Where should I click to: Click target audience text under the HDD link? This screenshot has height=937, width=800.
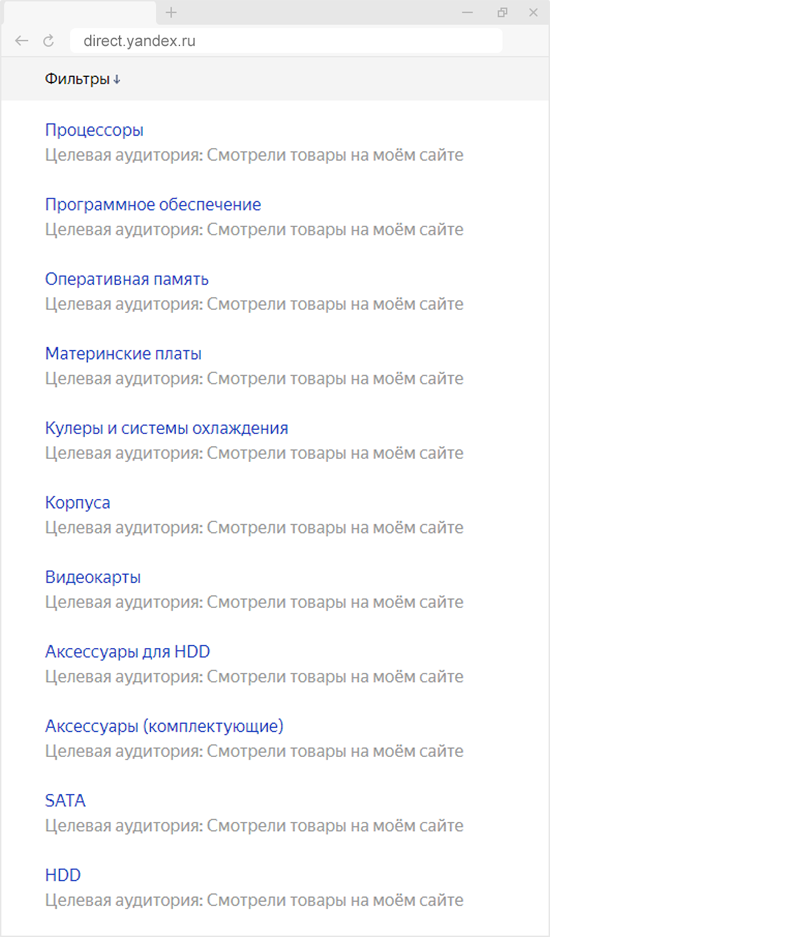pyautogui.click(x=254, y=901)
